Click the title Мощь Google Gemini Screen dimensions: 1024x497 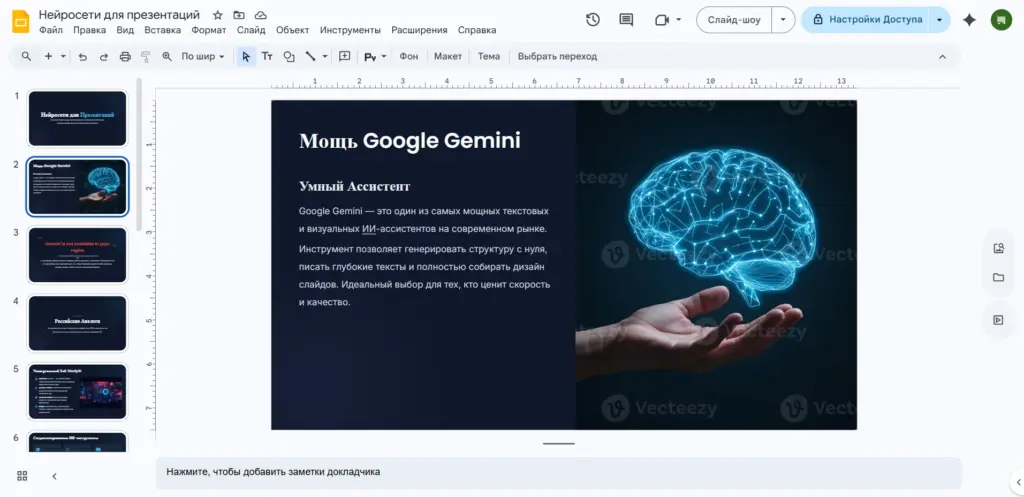409,140
